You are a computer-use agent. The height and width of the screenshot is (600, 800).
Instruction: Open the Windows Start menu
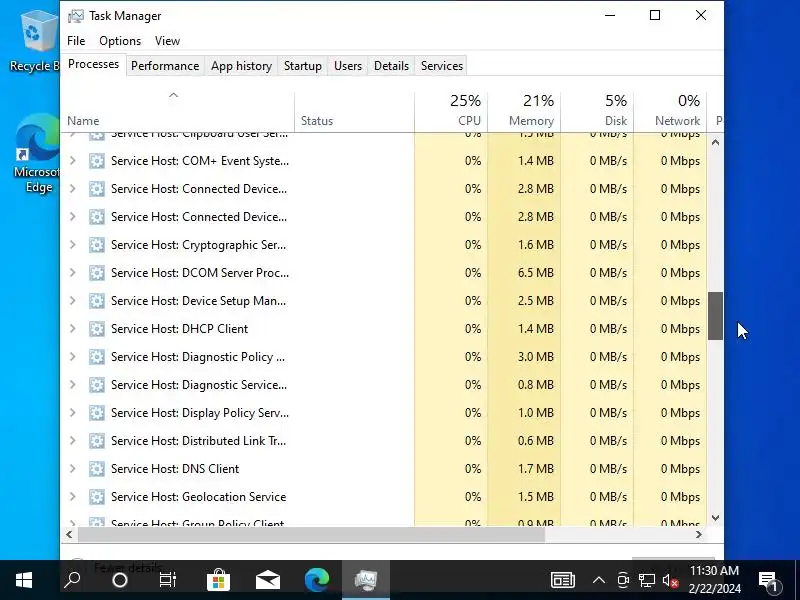[23, 580]
